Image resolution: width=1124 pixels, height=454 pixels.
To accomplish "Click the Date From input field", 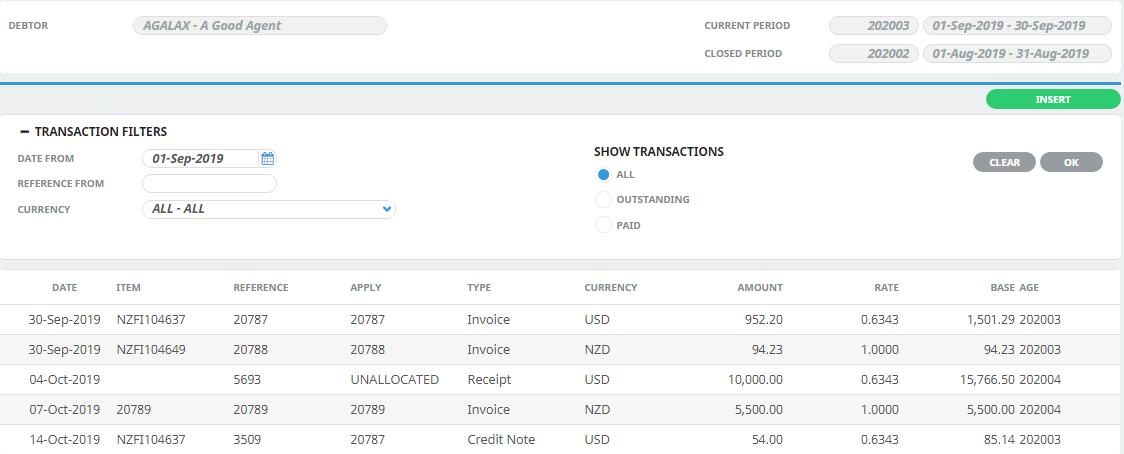I will pos(200,159).
